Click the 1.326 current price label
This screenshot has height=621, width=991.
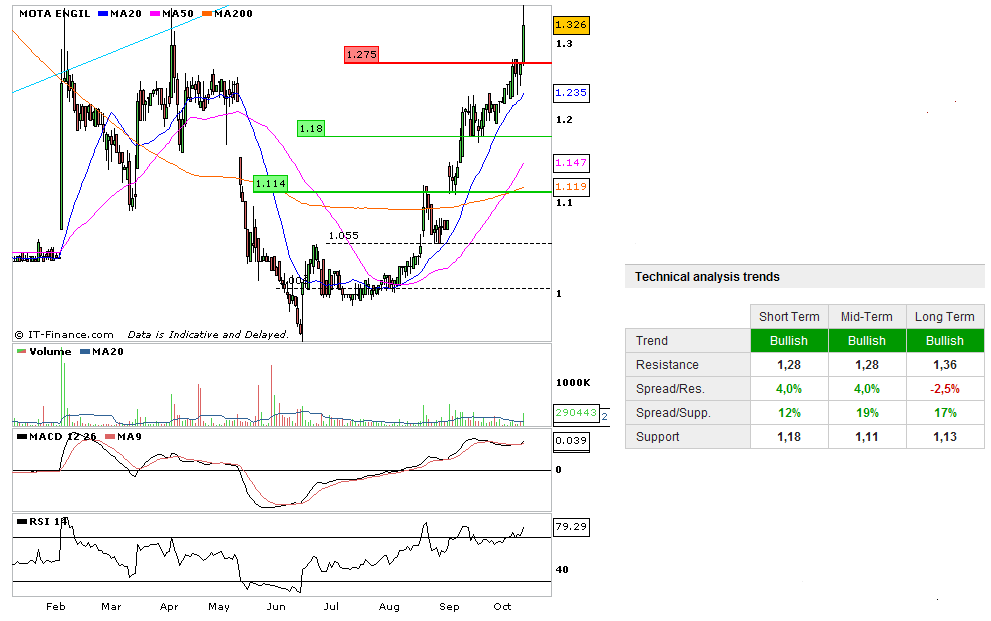[571, 25]
